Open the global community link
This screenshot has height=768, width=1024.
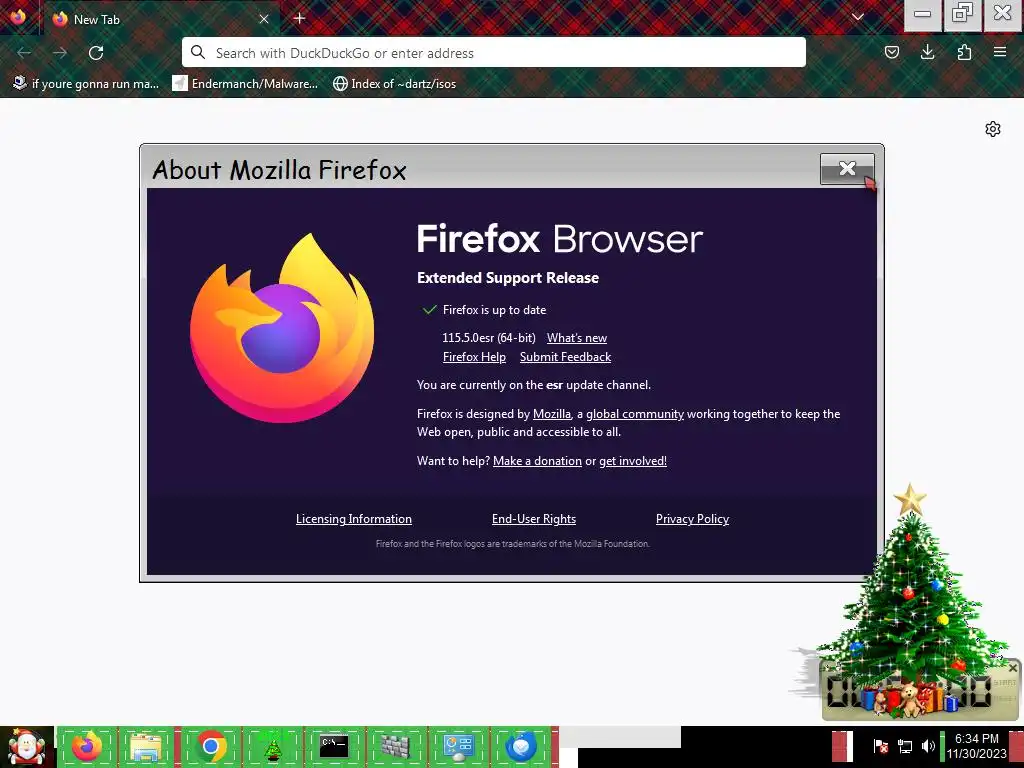[x=635, y=413]
